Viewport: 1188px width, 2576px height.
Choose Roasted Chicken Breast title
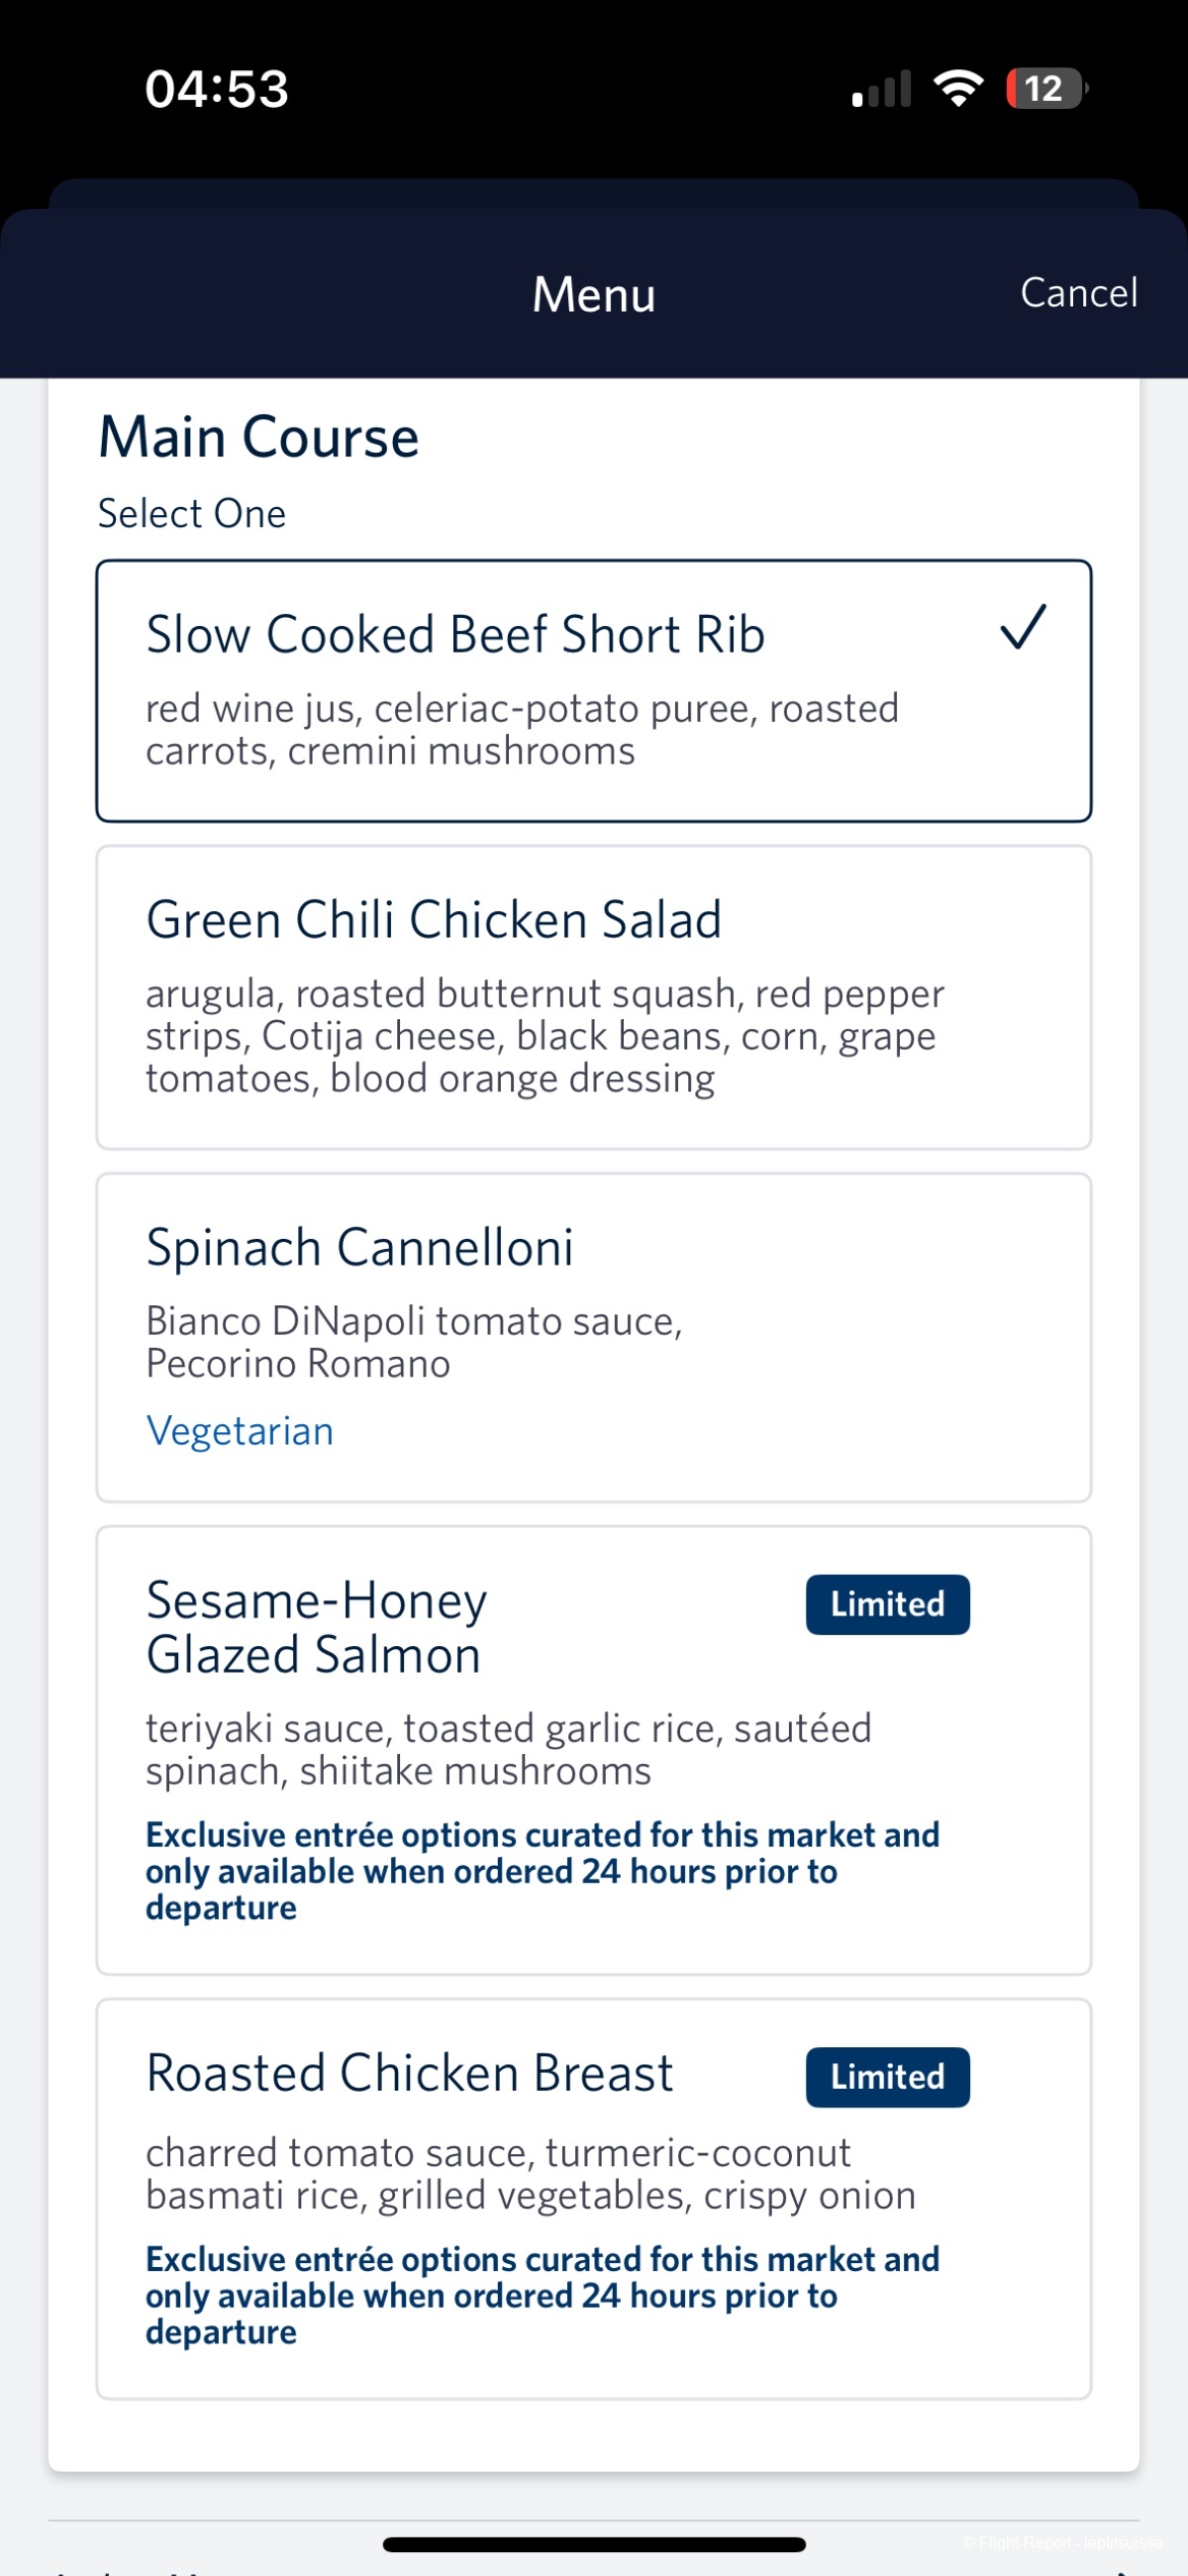click(410, 2073)
